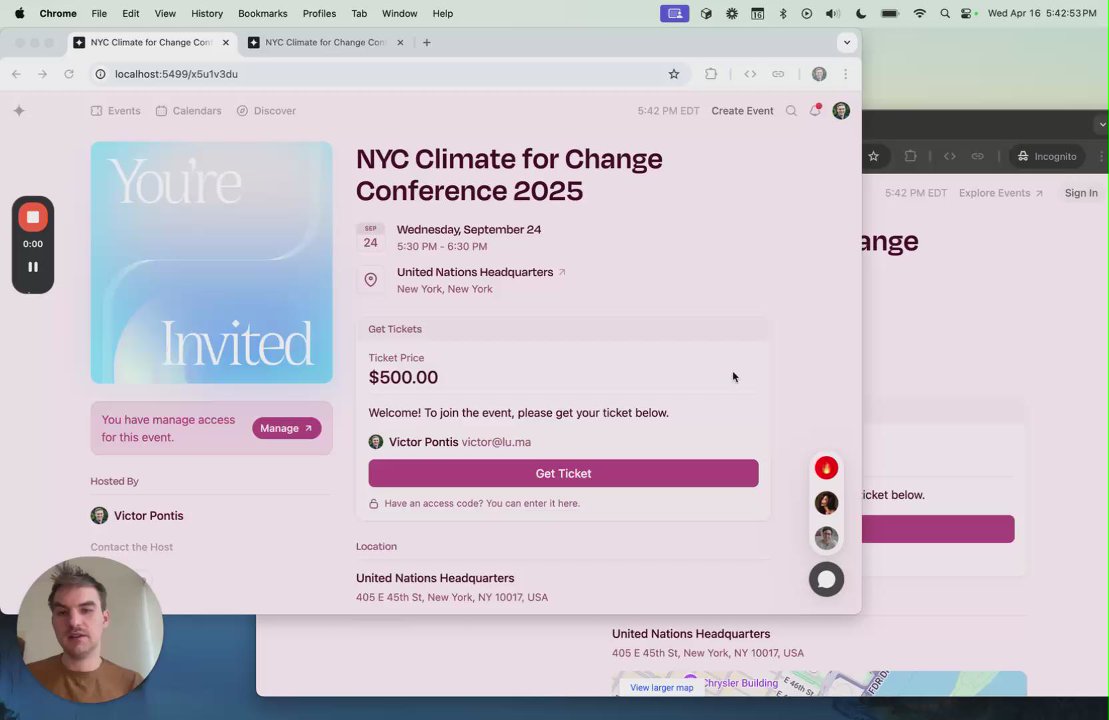Expand the tab search dropdown chevron
This screenshot has width=1109, height=720.
pos(847,42)
